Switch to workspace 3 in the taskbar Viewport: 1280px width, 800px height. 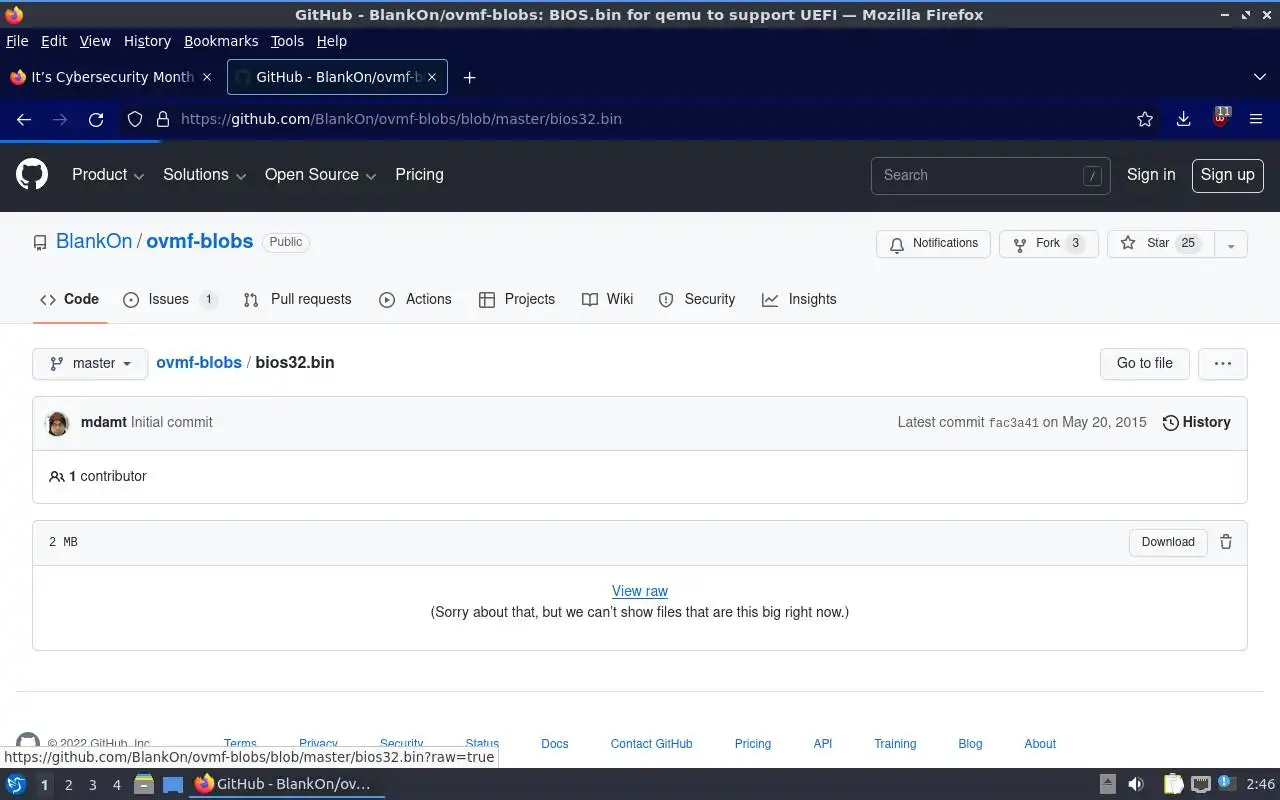[x=93, y=785]
